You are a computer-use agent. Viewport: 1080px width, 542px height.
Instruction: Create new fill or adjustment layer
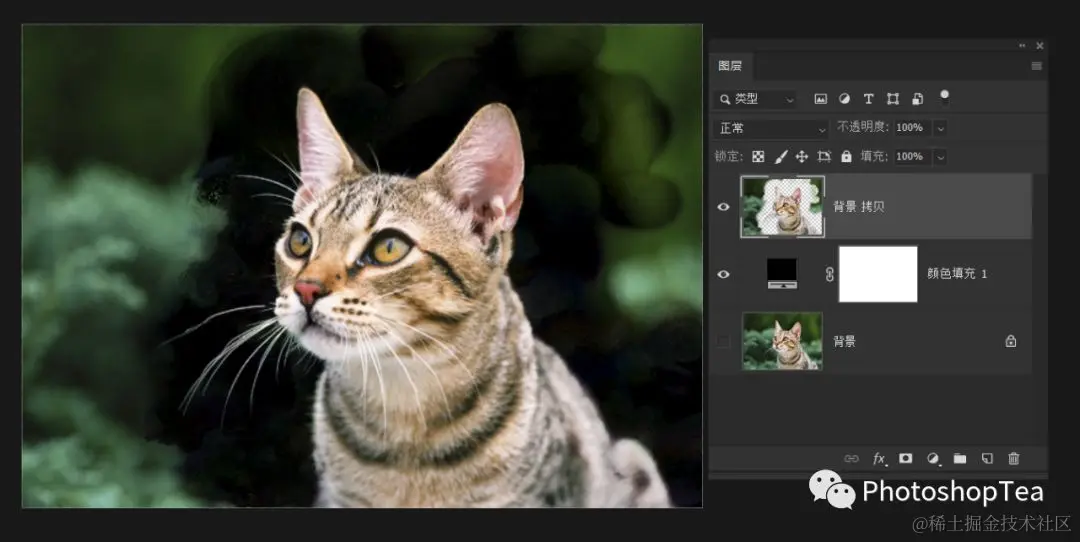(933, 459)
